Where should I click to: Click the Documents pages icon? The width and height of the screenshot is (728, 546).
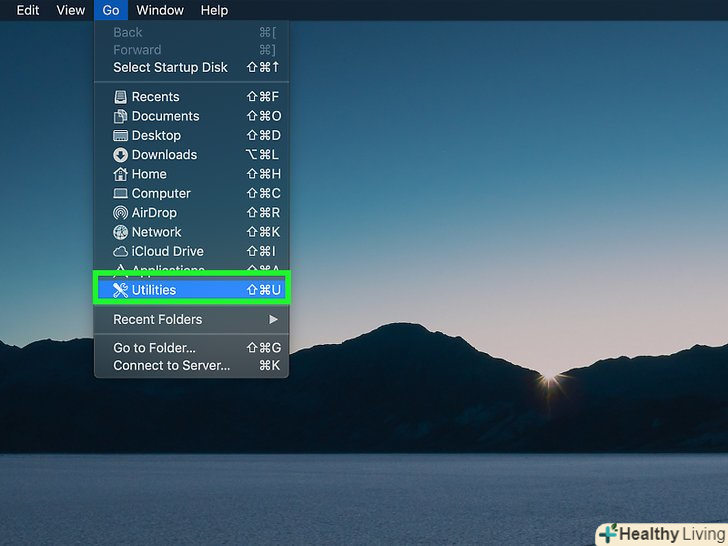pyautogui.click(x=120, y=116)
